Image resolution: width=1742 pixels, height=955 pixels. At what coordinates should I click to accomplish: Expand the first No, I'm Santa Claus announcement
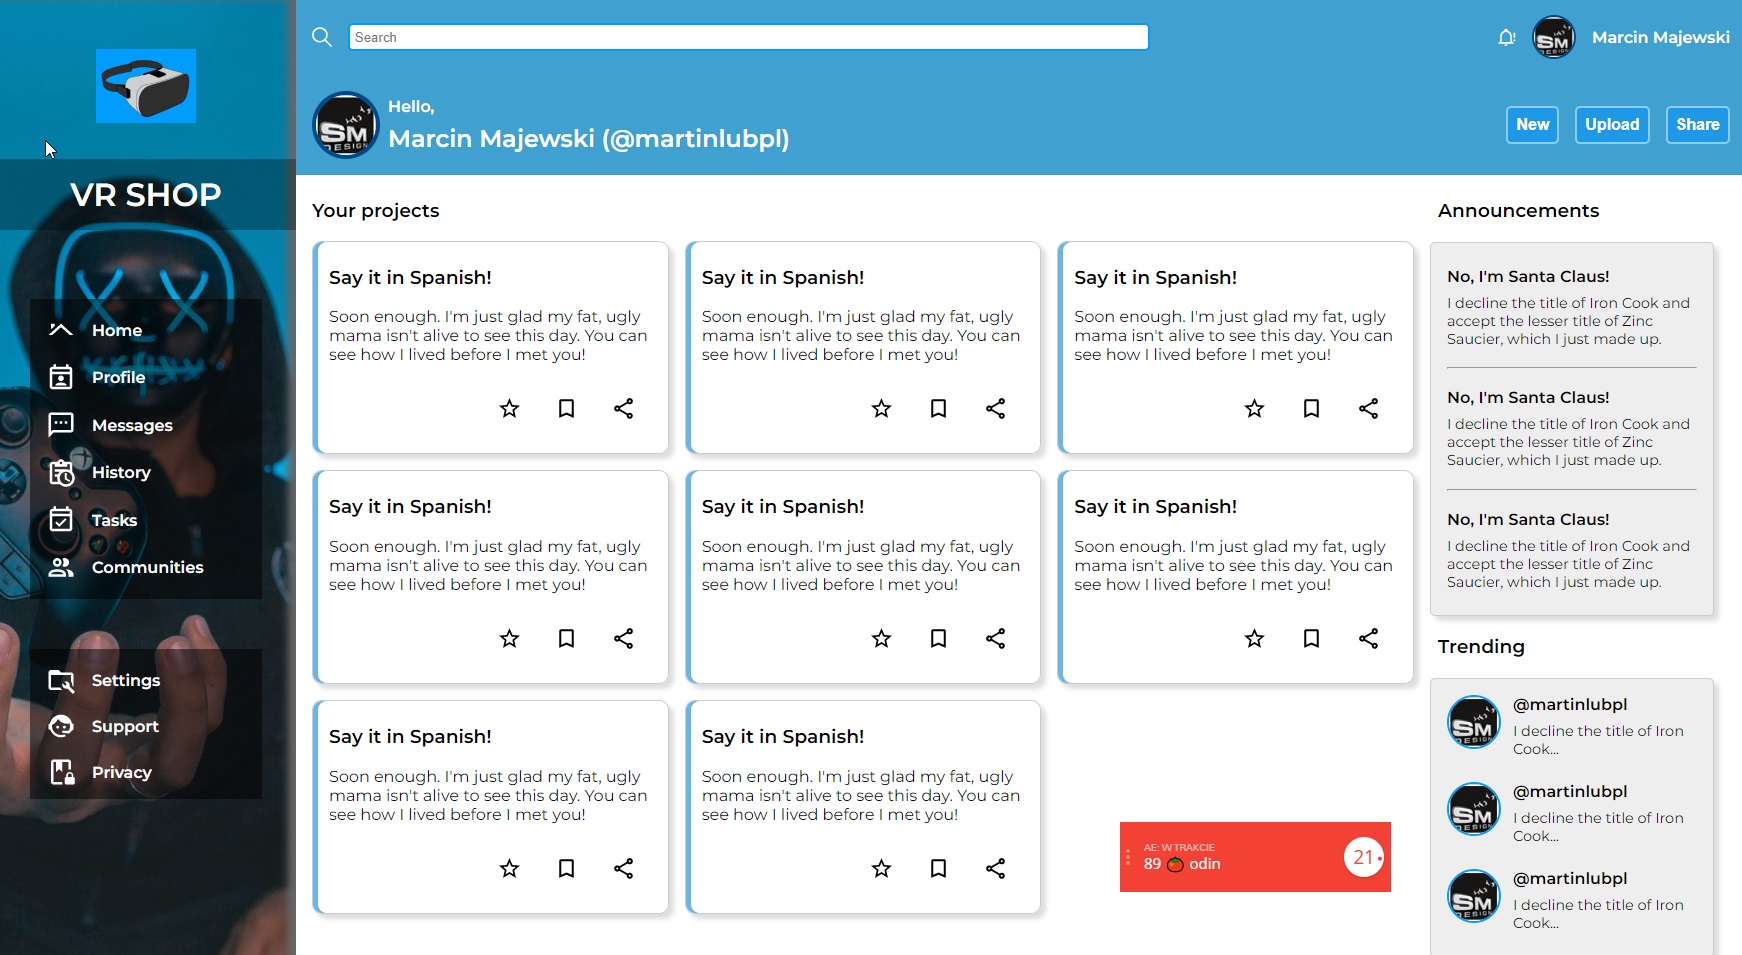point(1528,276)
